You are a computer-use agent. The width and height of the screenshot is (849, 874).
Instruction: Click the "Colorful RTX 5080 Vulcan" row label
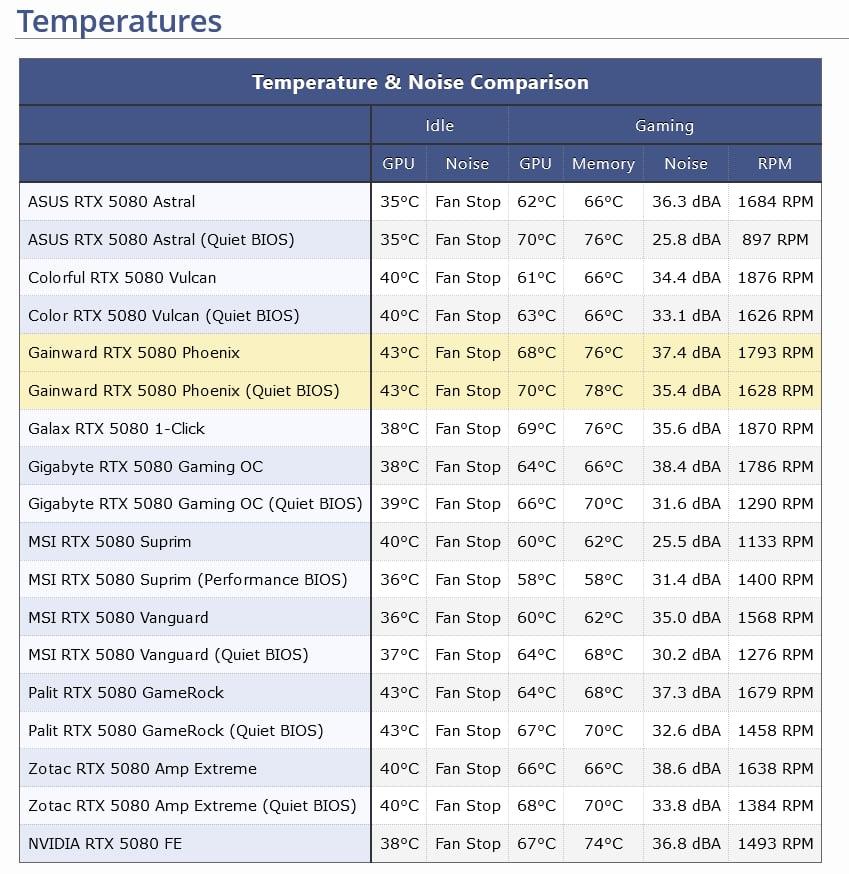(x=122, y=278)
